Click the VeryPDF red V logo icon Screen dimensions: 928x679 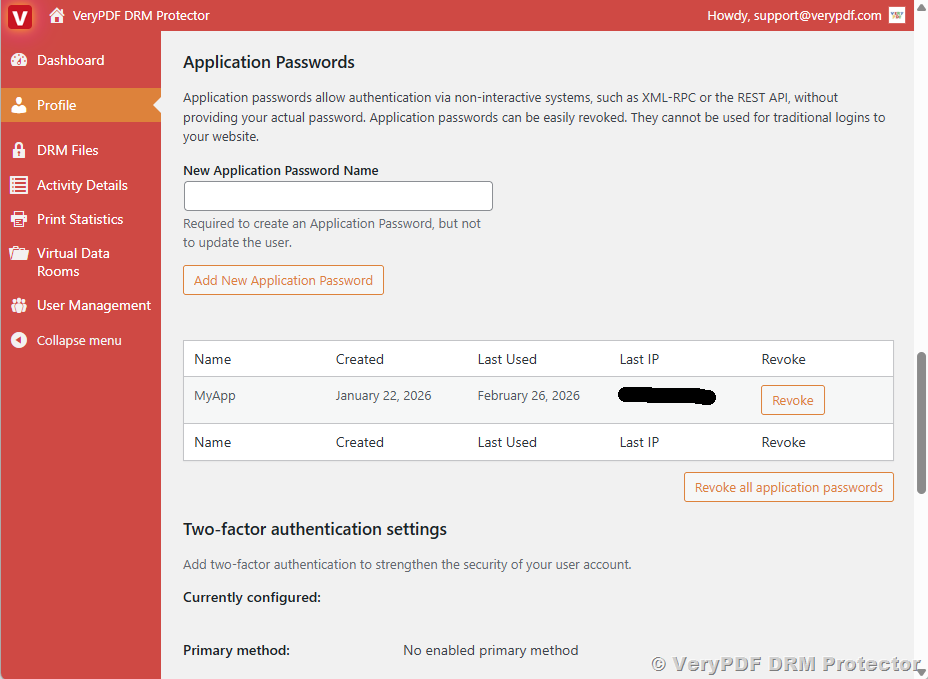(20, 16)
